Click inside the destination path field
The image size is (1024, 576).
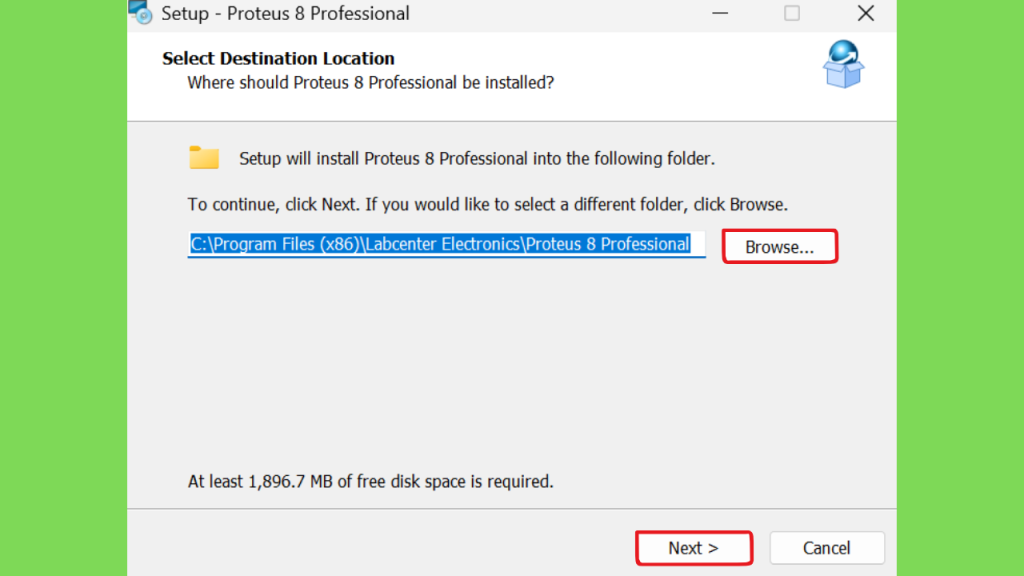pyautogui.click(x=447, y=244)
